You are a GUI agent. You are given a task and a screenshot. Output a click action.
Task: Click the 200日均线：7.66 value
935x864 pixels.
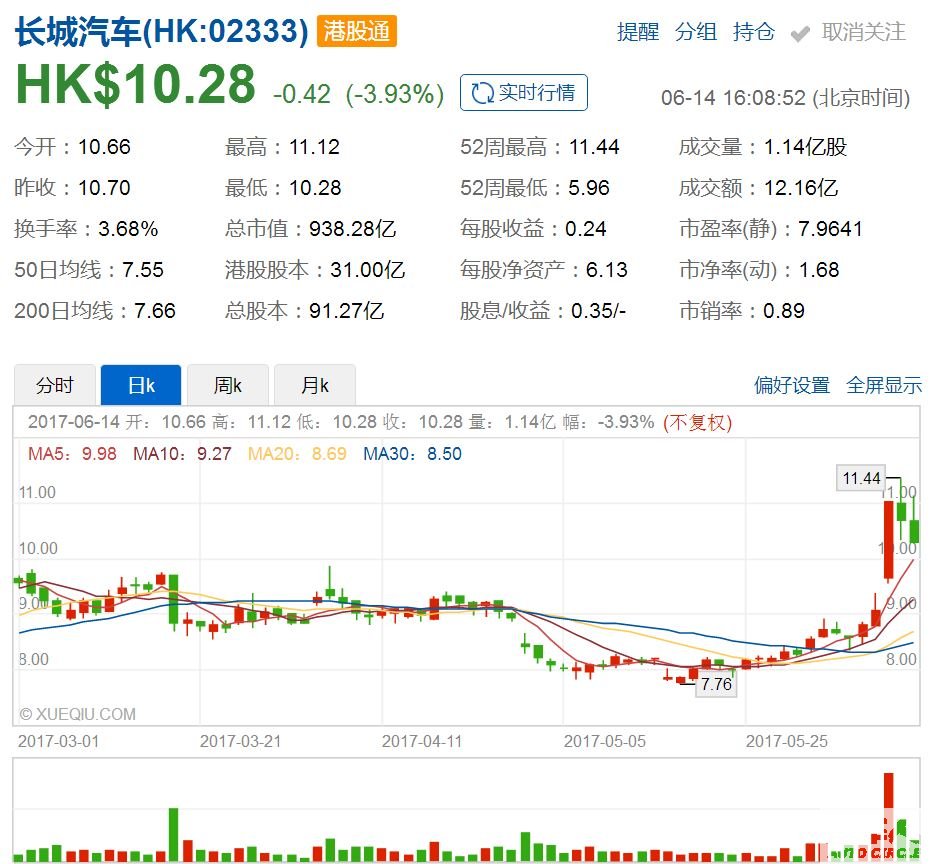pyautogui.click(x=95, y=311)
